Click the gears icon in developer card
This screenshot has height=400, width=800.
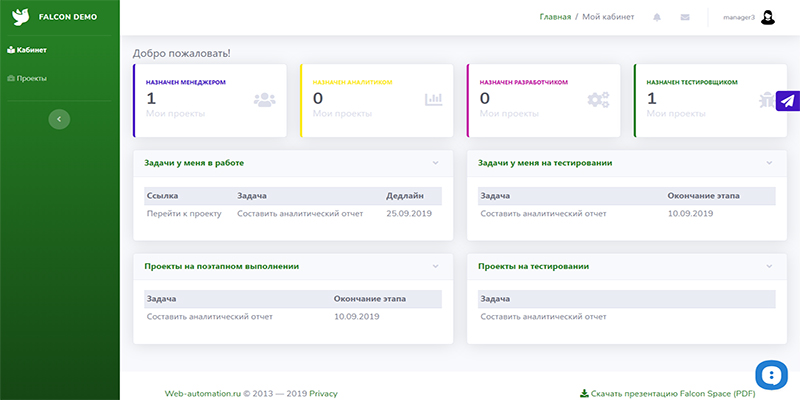598,99
